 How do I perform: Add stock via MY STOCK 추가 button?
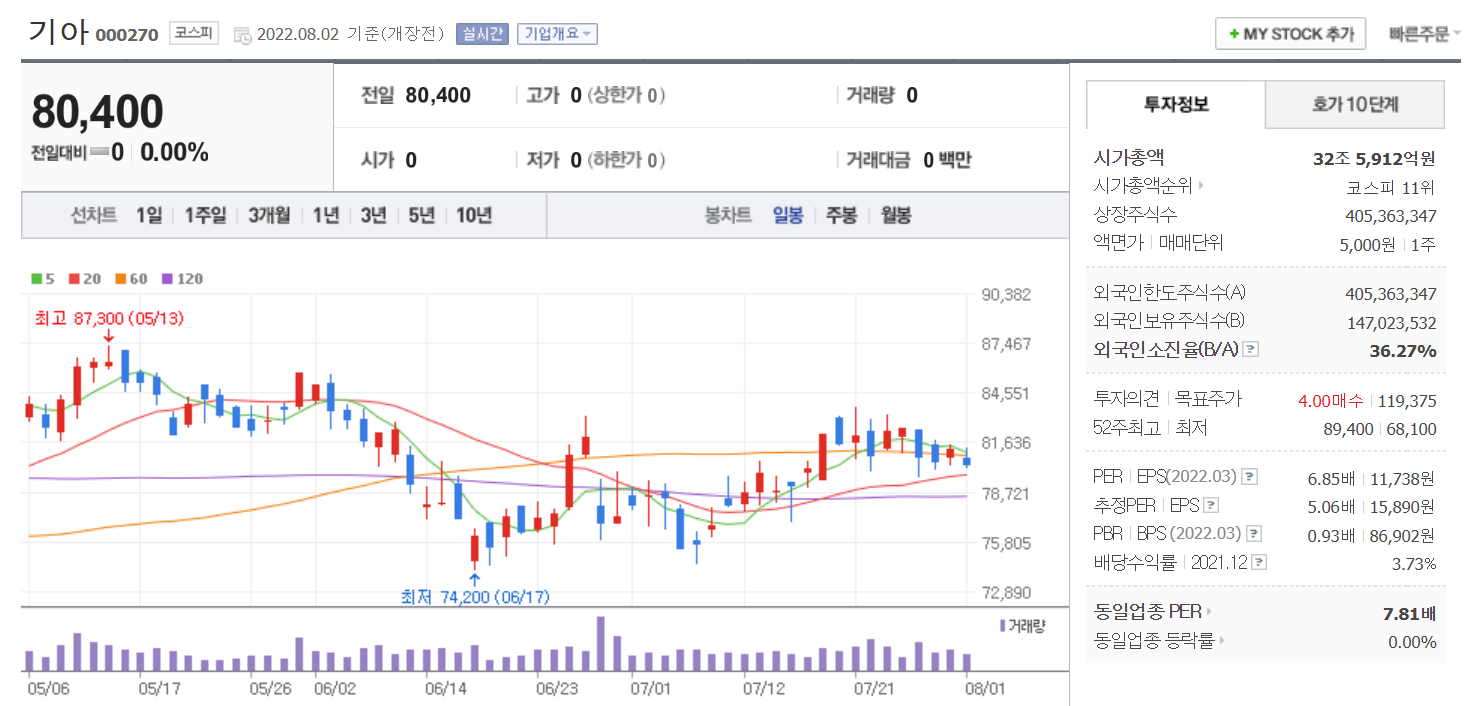point(1291,34)
